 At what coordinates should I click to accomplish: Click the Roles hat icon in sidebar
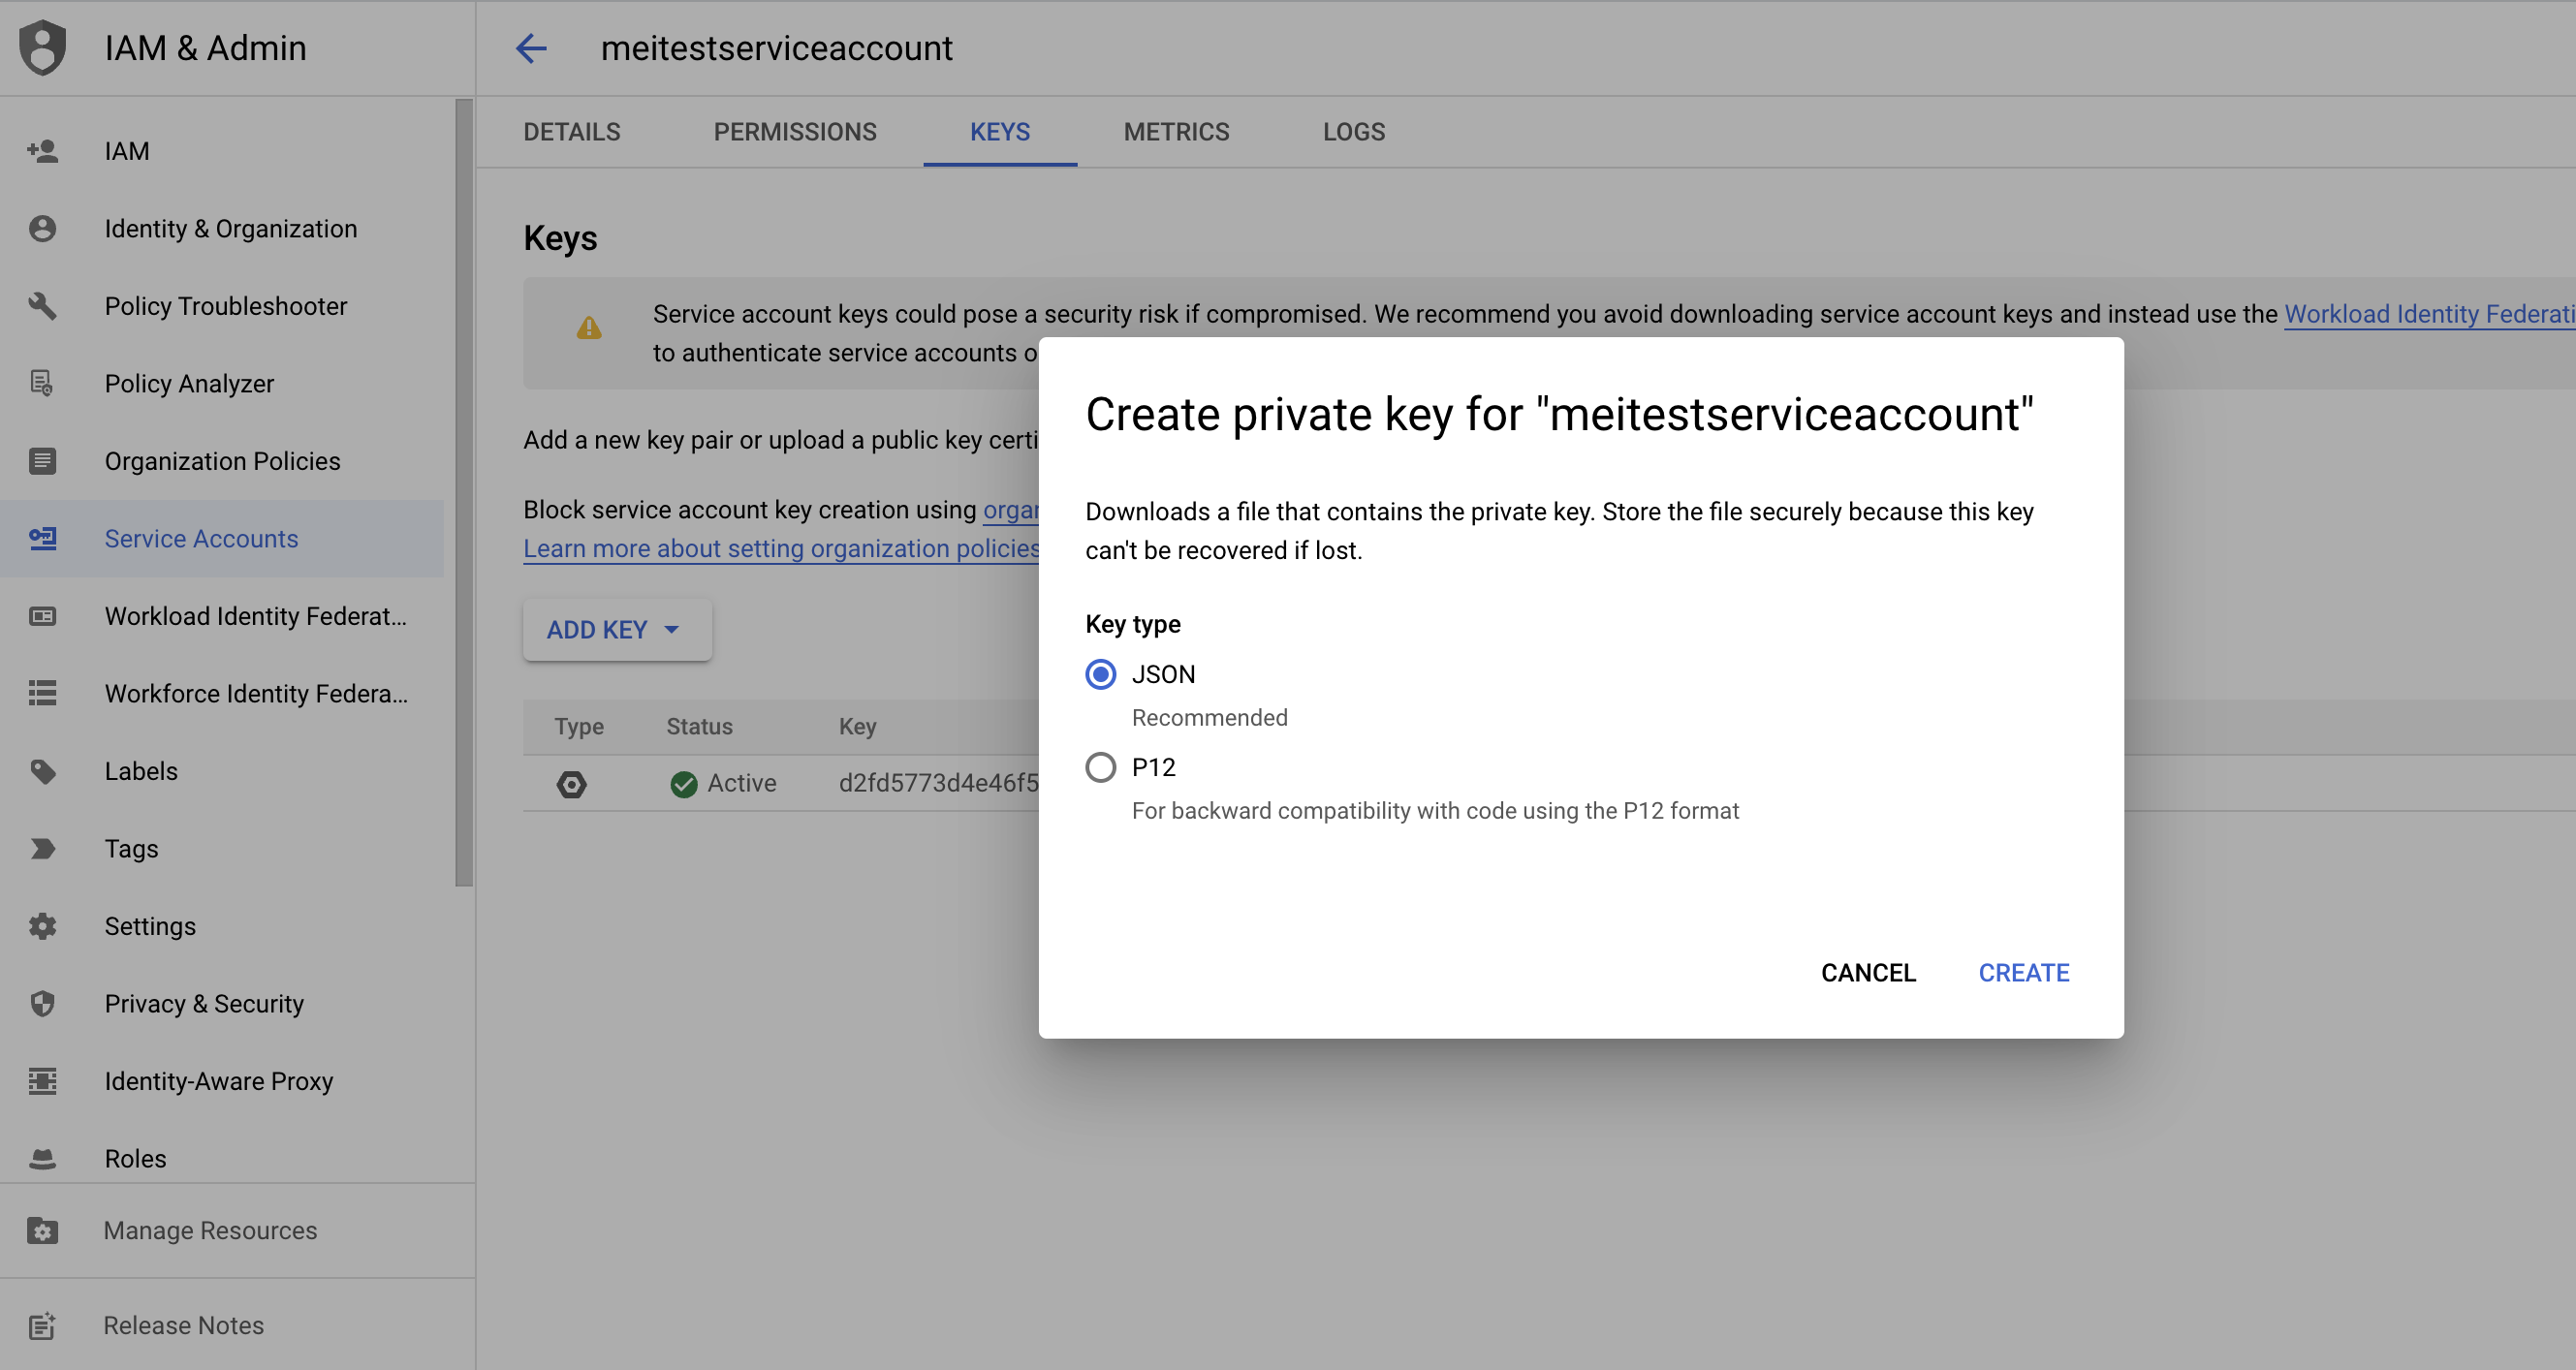click(42, 1159)
